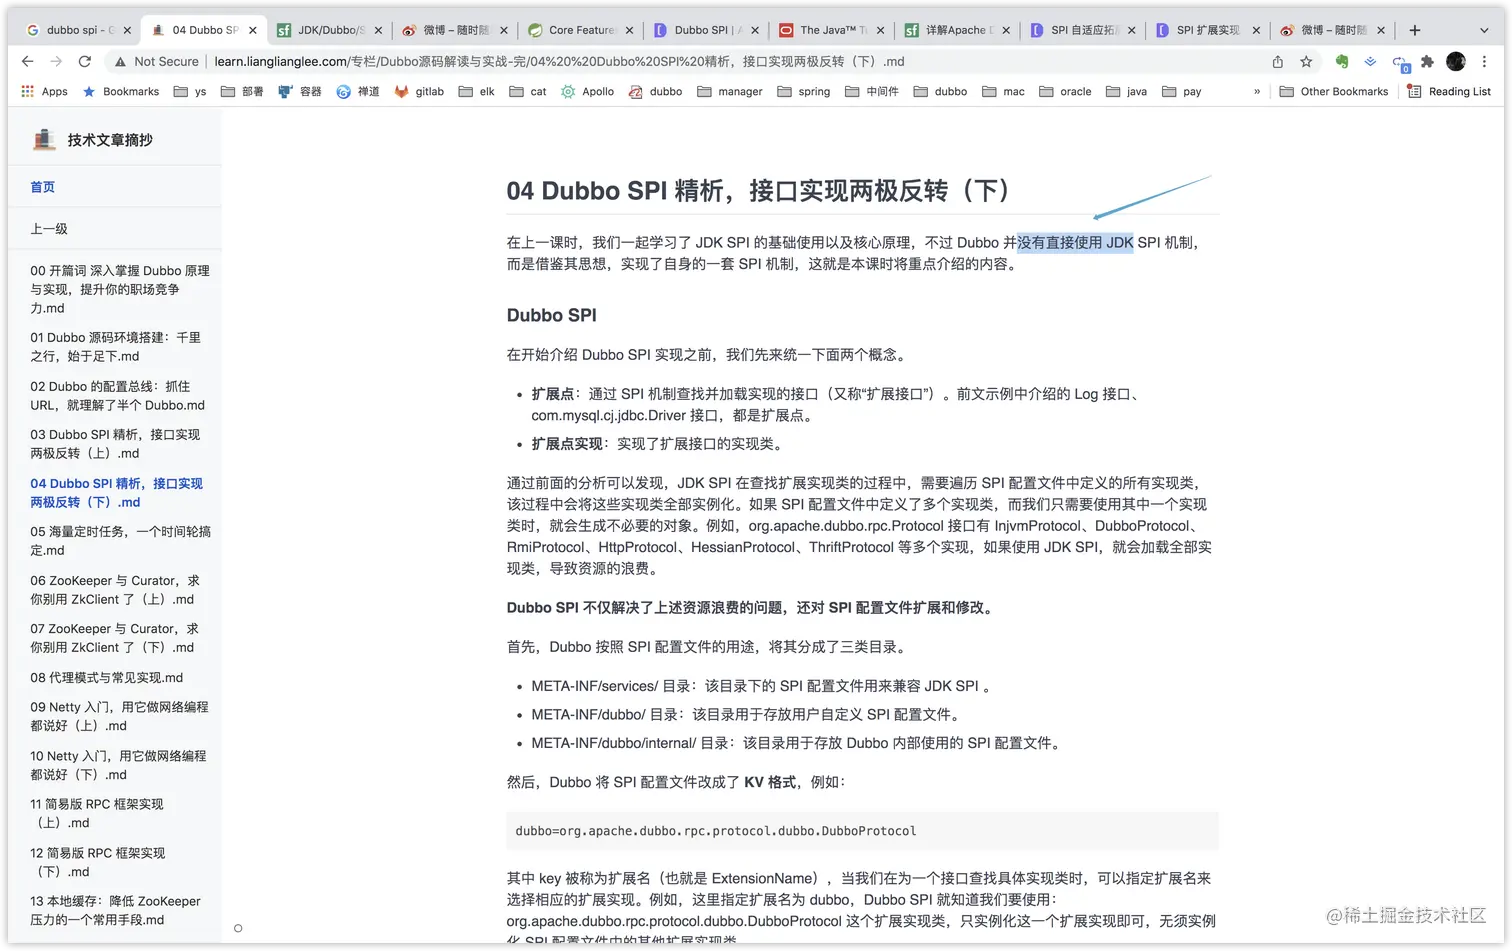Open article 03 Dubbo SPI 精析（上）

(x=115, y=444)
